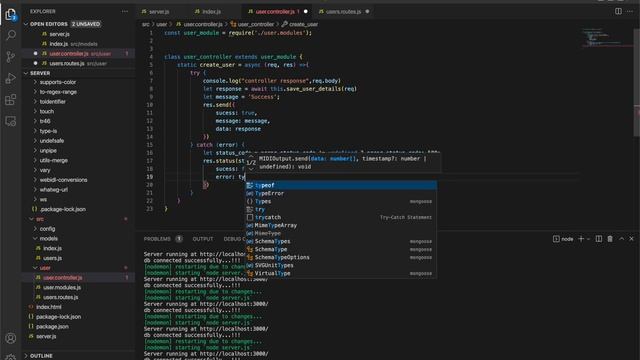Screen dimensions: 640x360
Task: Open package.json in file tree
Action: tap(52, 327)
